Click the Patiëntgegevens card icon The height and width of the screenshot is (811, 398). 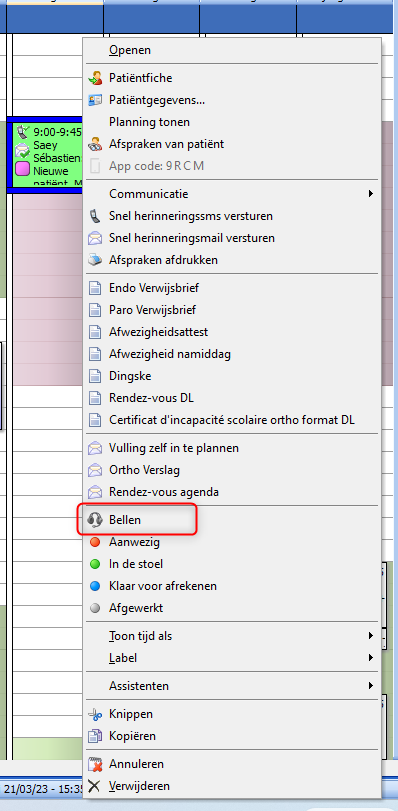(x=95, y=100)
